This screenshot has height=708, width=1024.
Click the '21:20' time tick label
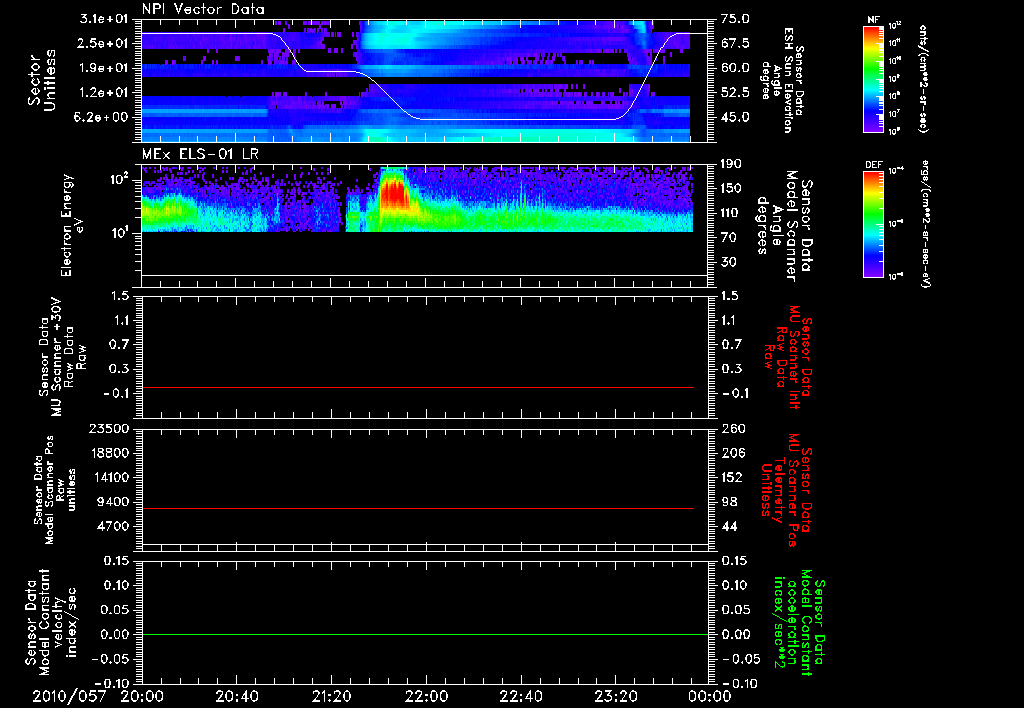(332, 696)
